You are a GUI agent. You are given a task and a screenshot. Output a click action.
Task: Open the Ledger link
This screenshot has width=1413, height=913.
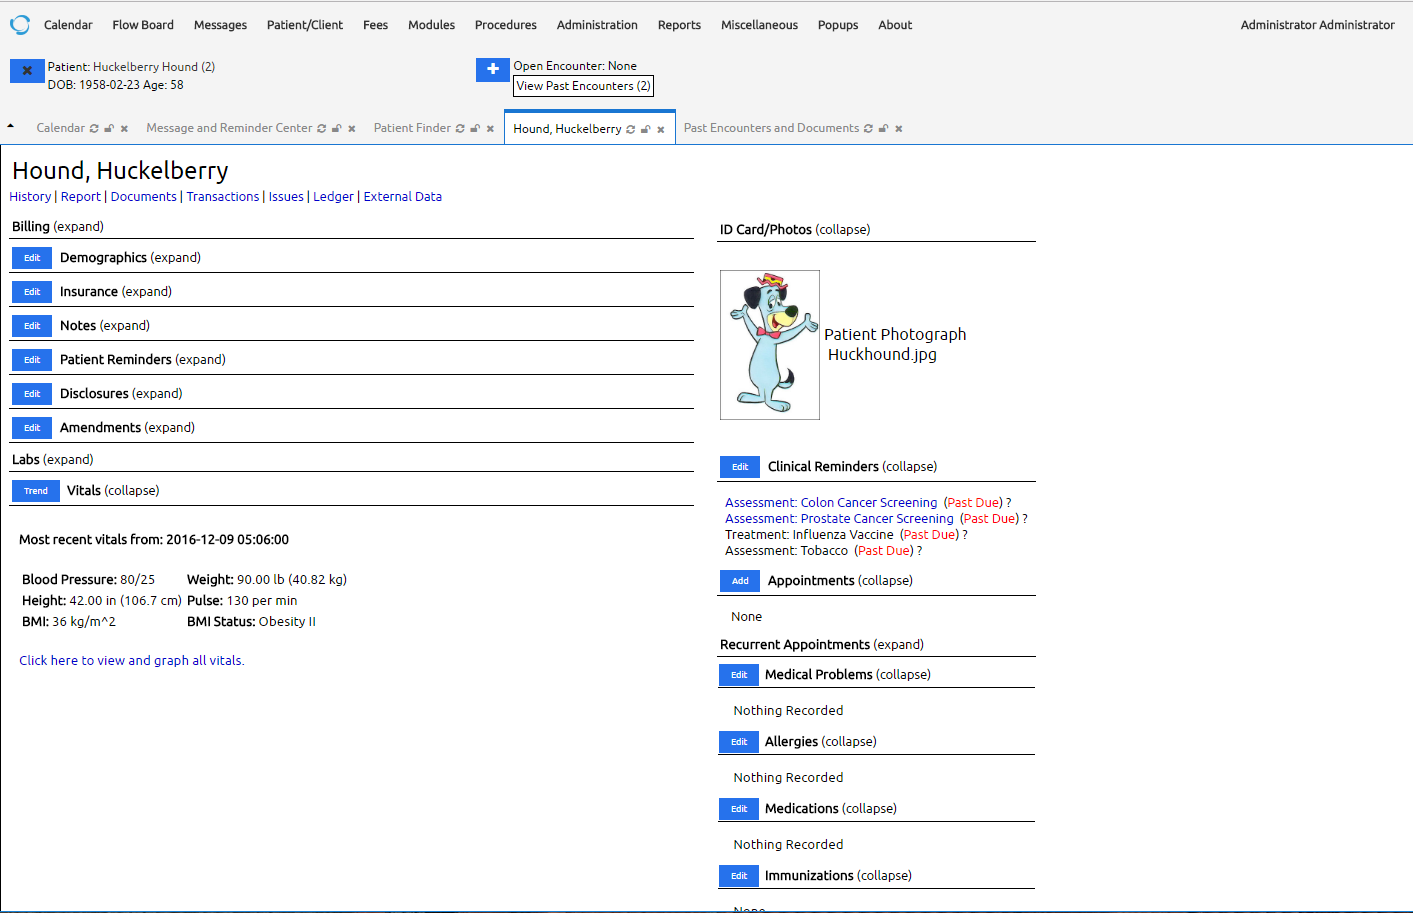point(333,197)
